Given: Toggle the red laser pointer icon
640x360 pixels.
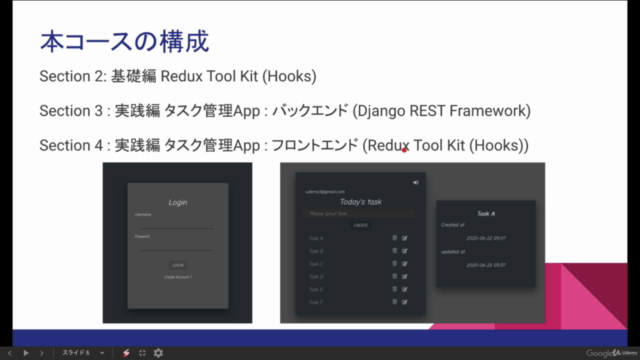Looking at the screenshot, I should (x=126, y=353).
